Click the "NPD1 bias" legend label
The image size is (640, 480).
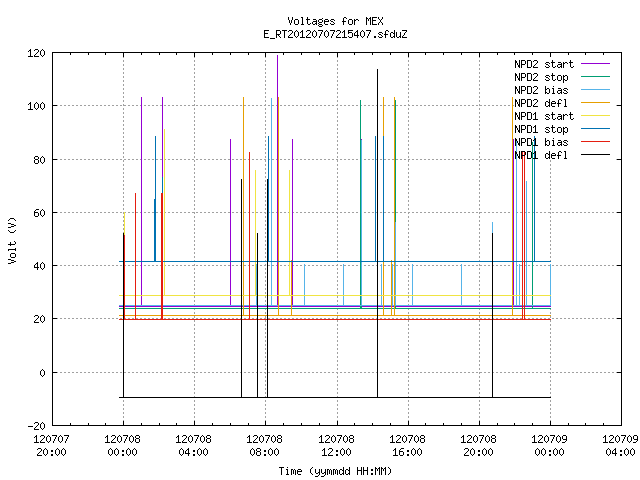pos(541,142)
